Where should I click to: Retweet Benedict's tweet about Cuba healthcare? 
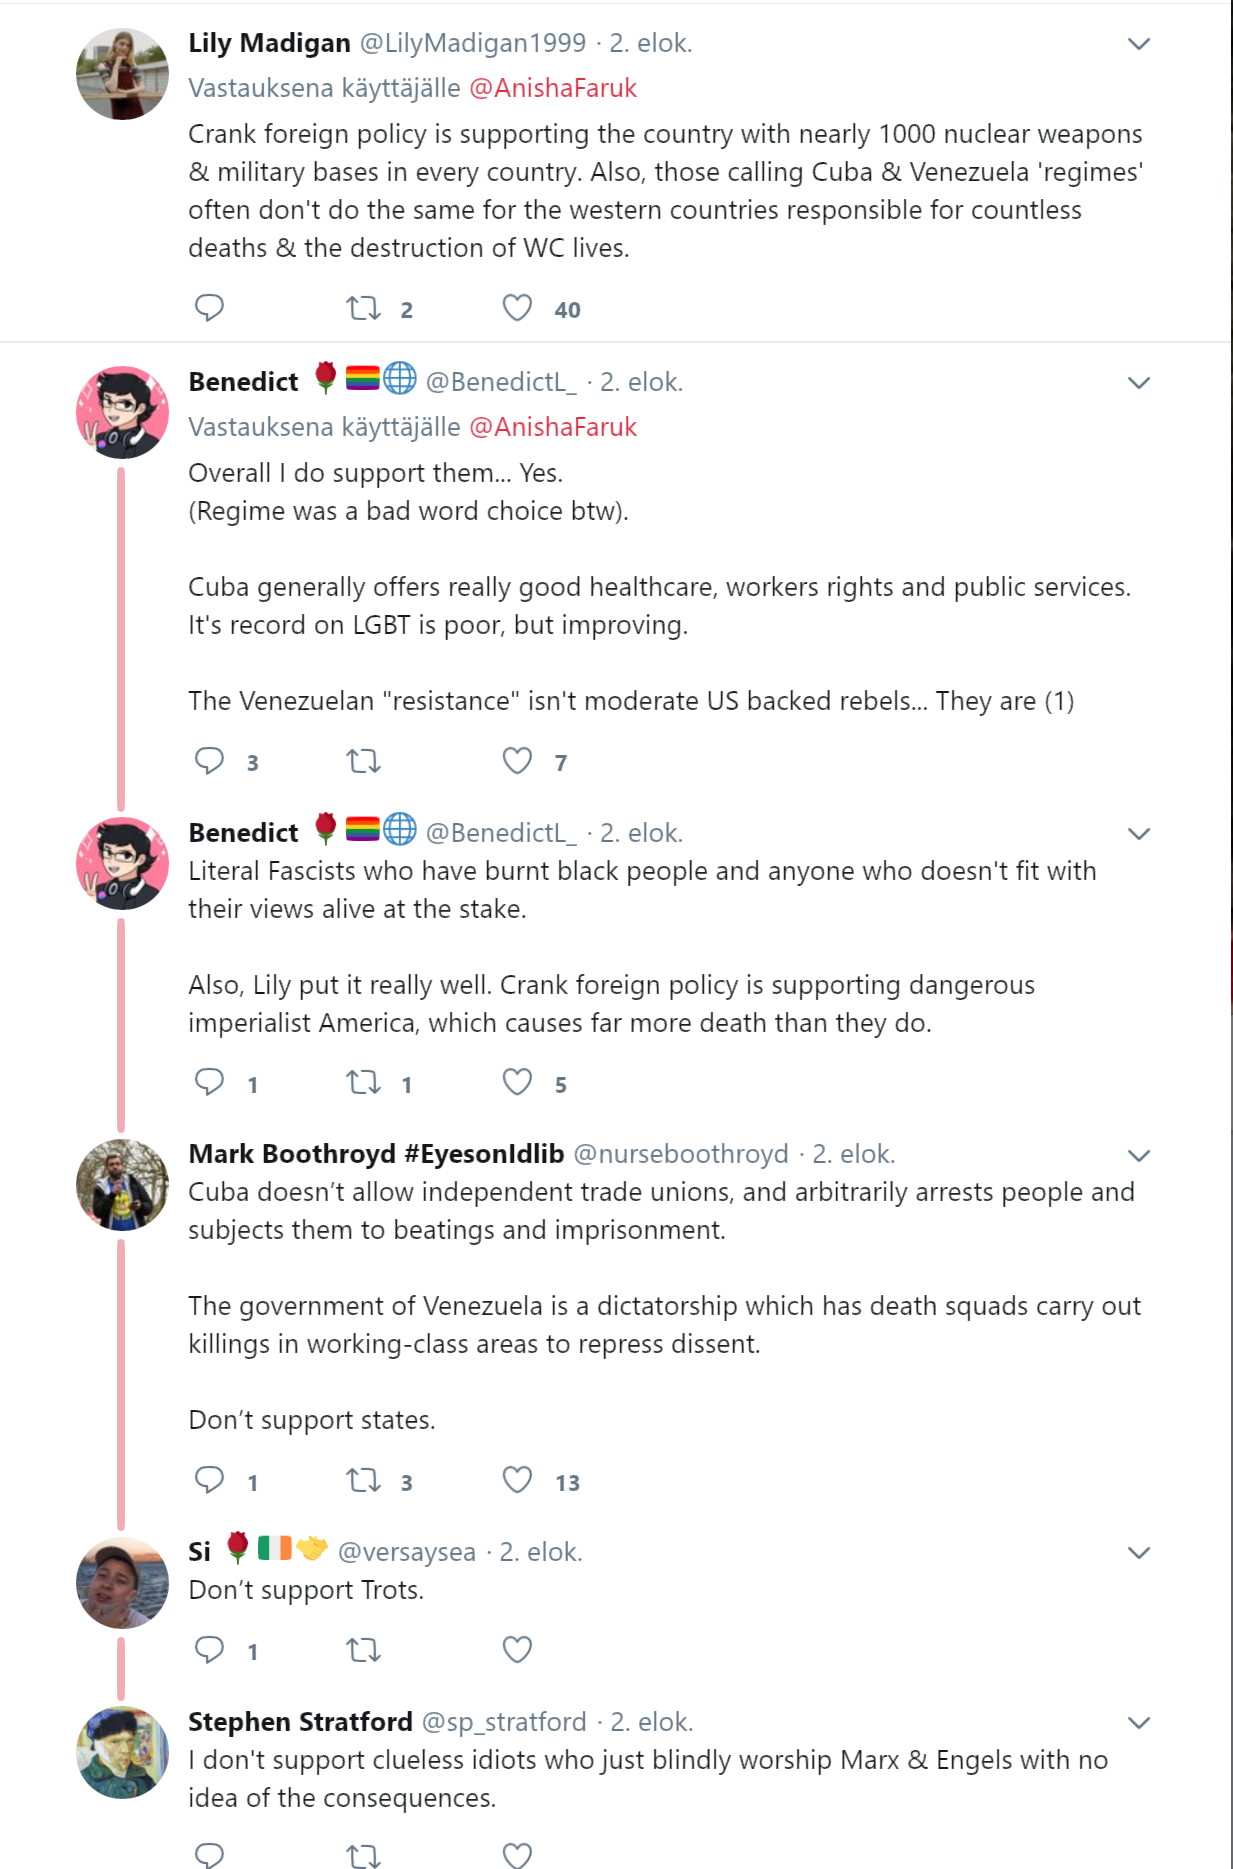click(x=364, y=762)
